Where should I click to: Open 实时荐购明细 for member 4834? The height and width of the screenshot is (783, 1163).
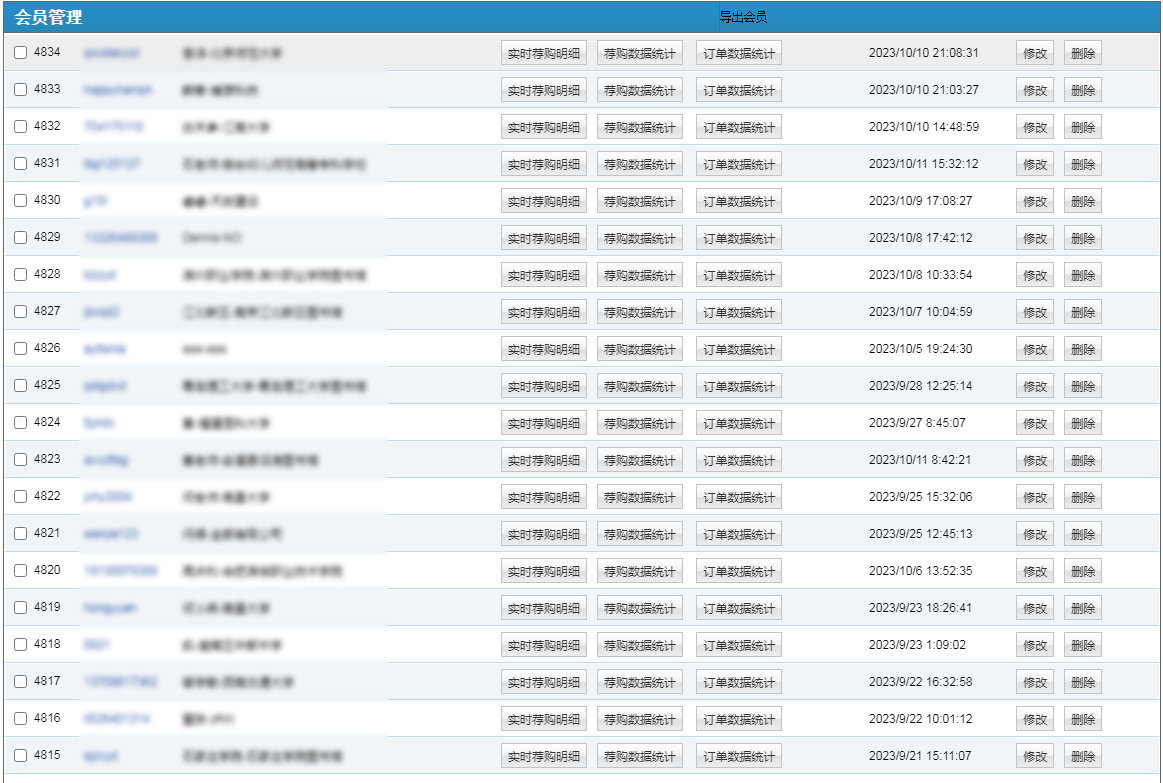click(543, 54)
